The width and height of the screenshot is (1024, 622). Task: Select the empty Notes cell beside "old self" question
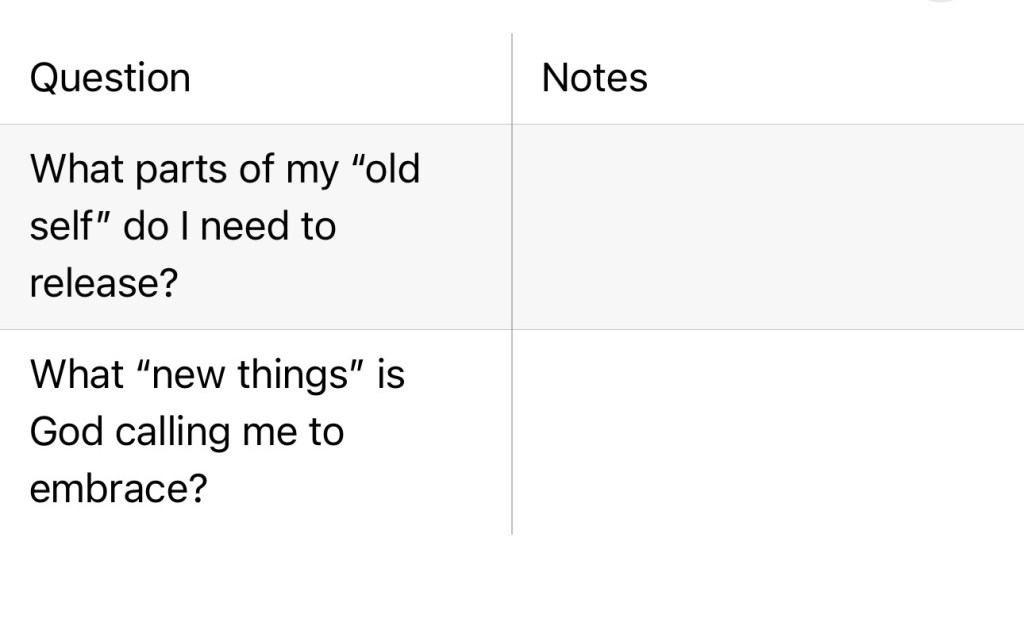pyautogui.click(x=767, y=227)
